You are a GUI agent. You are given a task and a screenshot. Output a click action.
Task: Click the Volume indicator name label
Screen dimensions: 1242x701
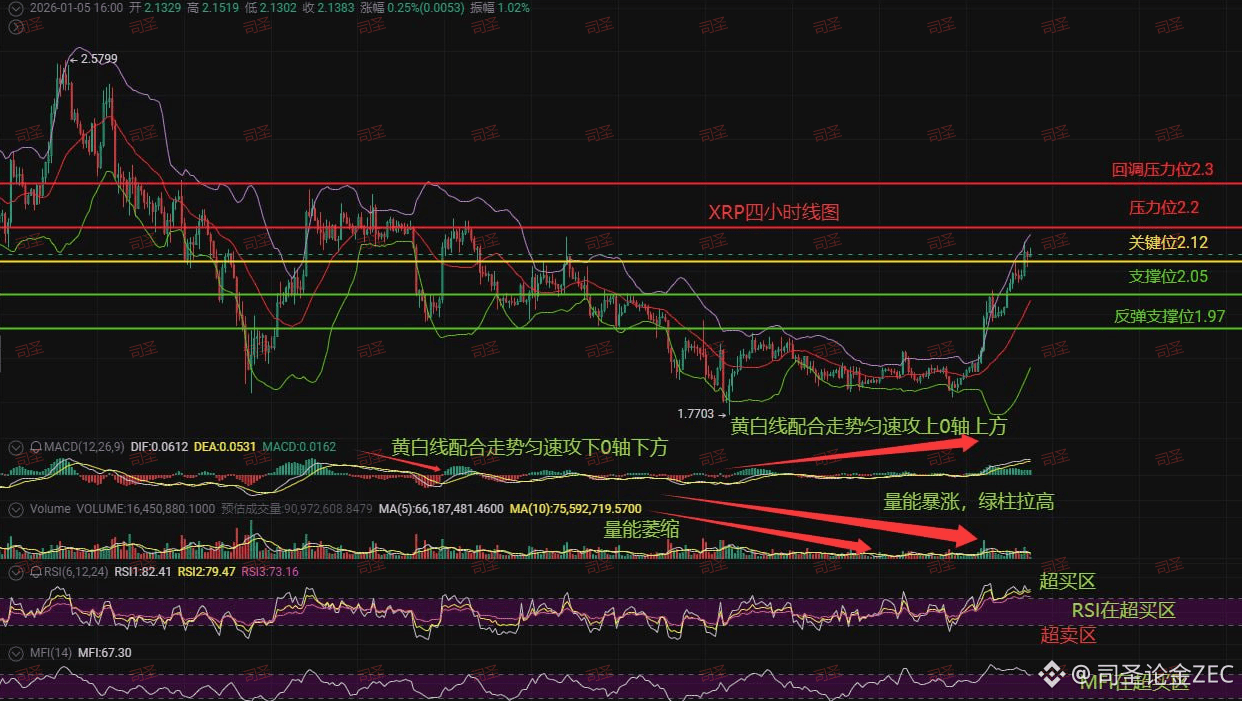coord(50,509)
